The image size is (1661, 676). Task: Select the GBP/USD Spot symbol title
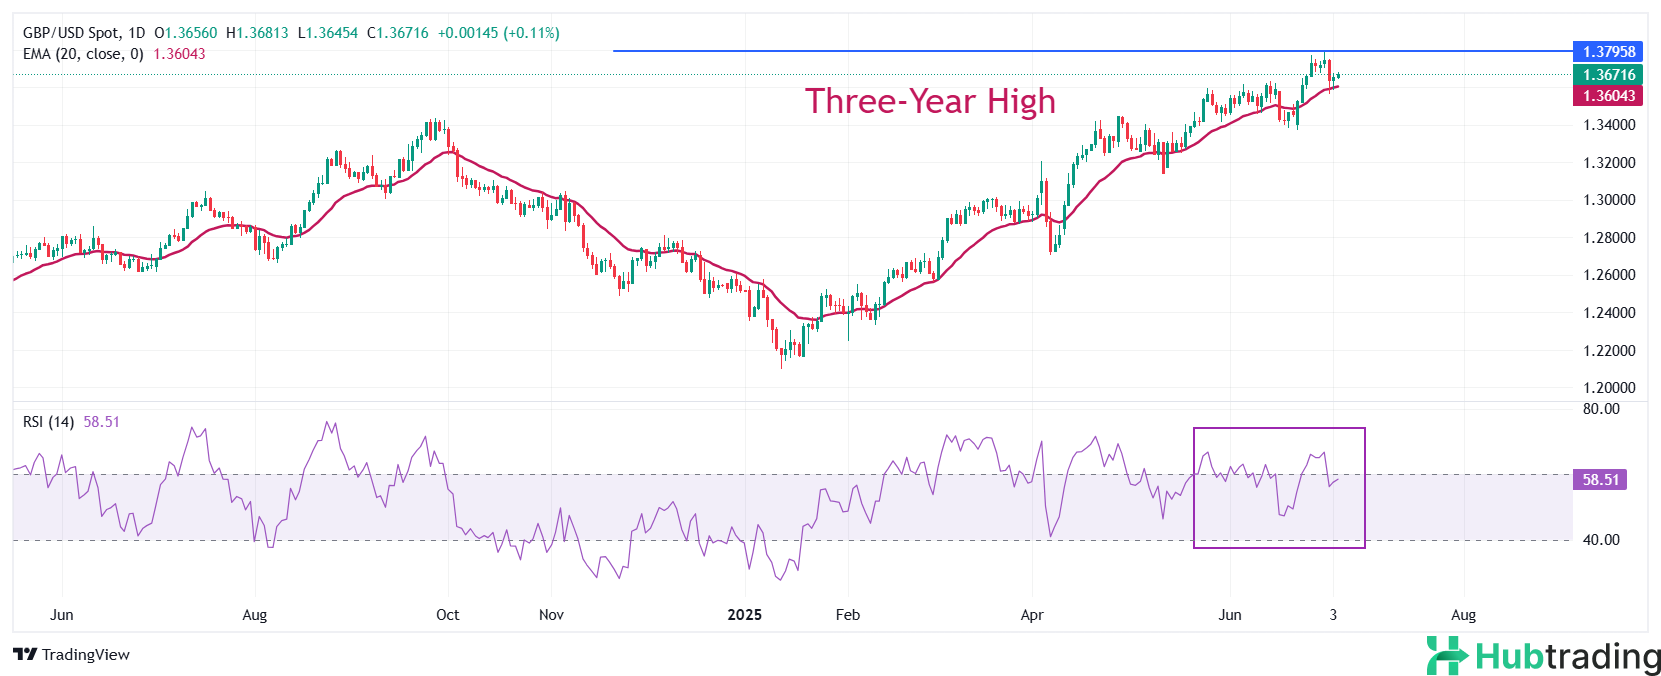[x=84, y=33]
